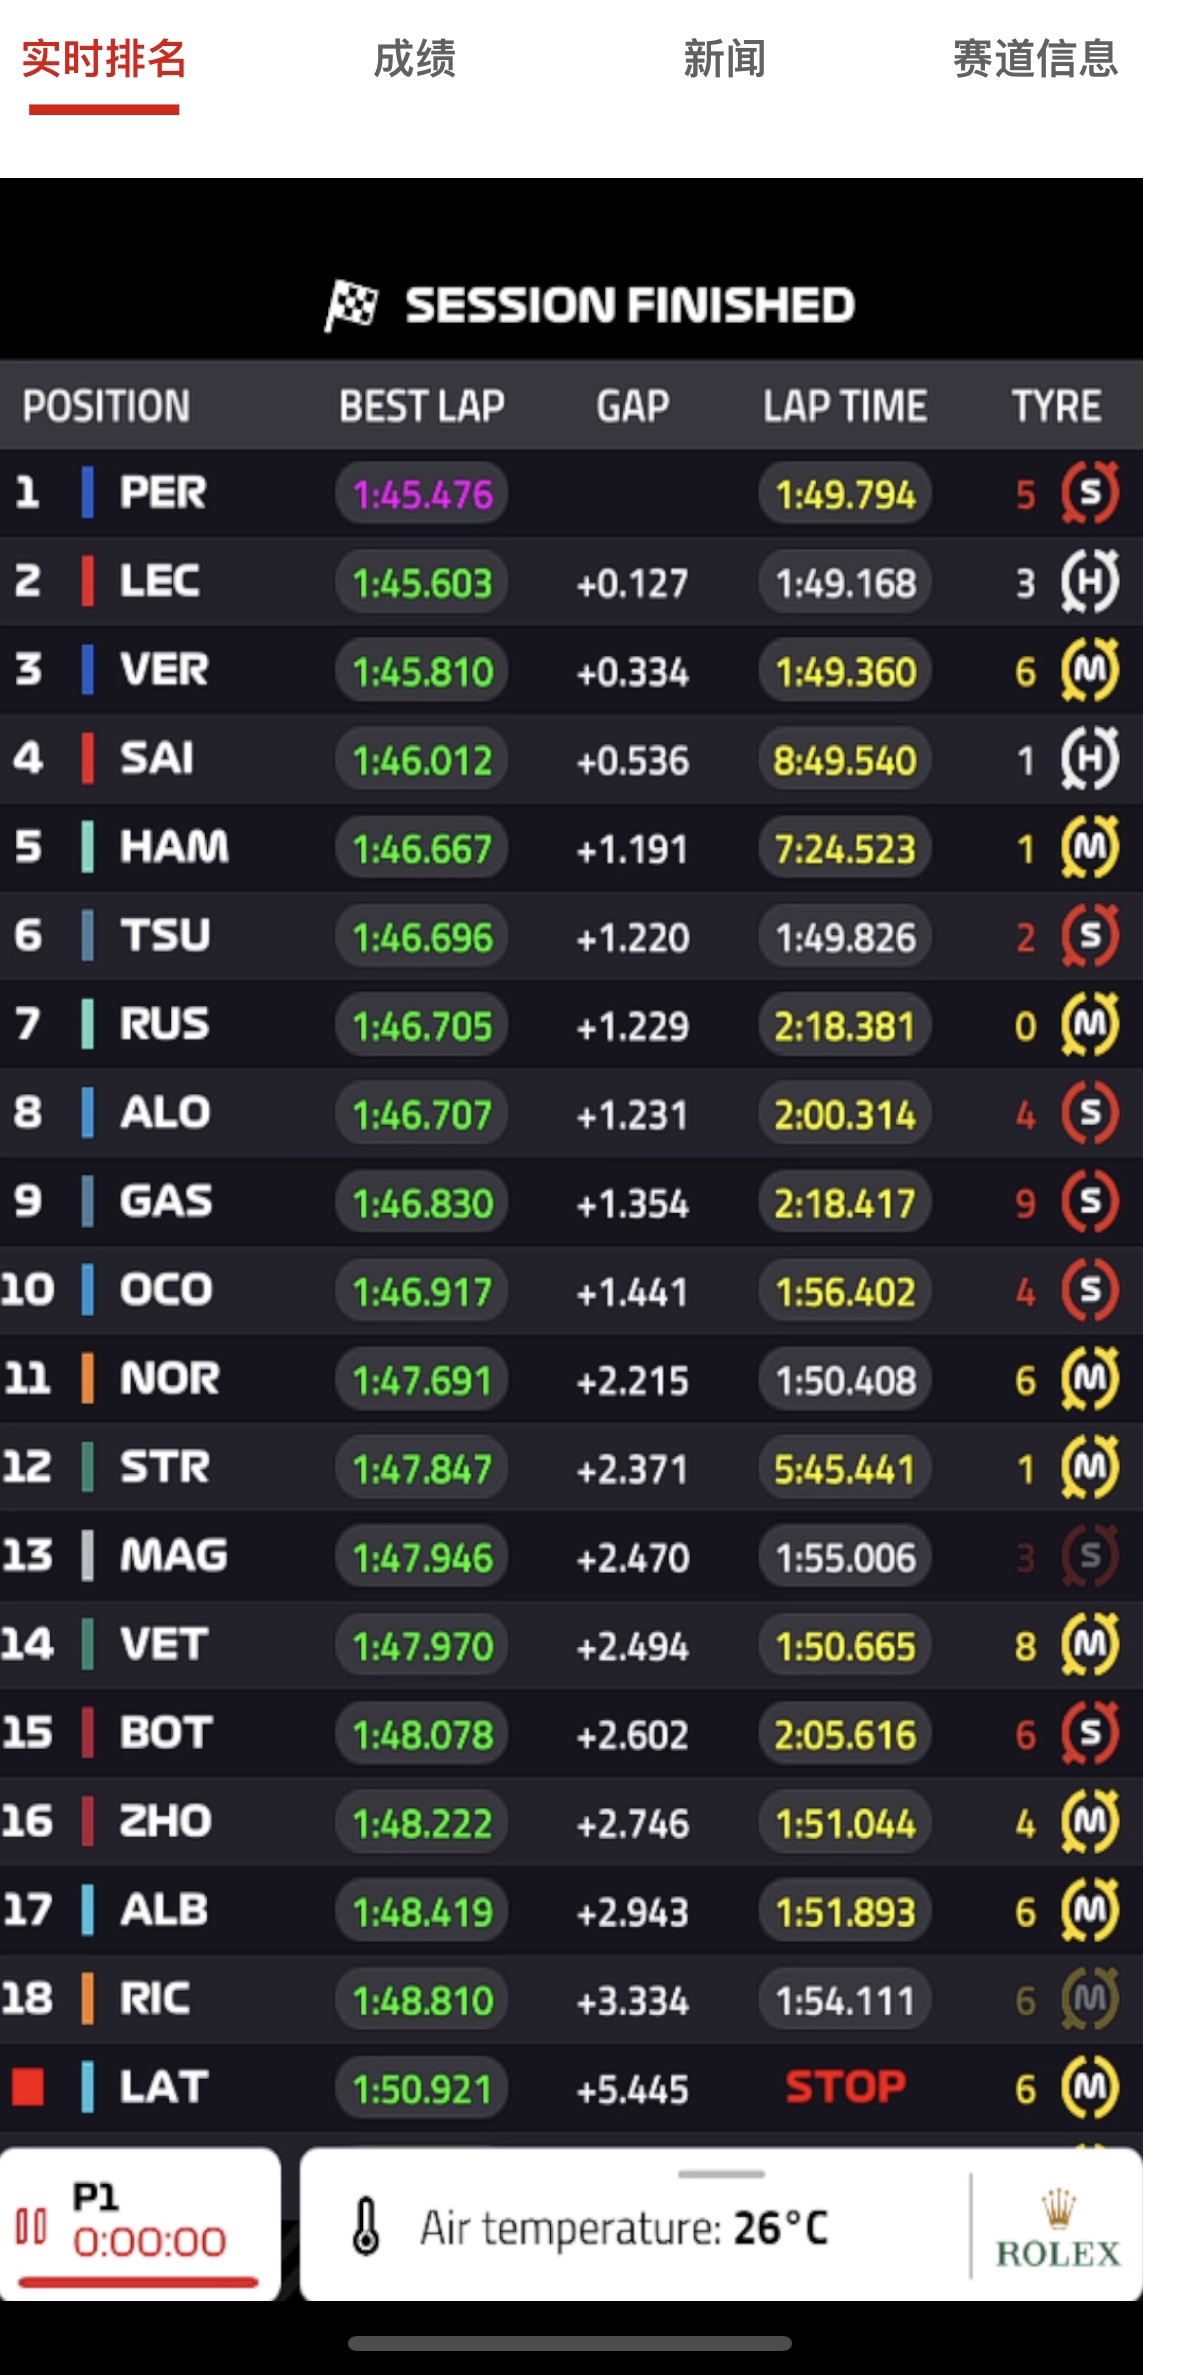The width and height of the screenshot is (1191, 2375).
Task: Click the P1 session progress bar
Action: [139, 2282]
